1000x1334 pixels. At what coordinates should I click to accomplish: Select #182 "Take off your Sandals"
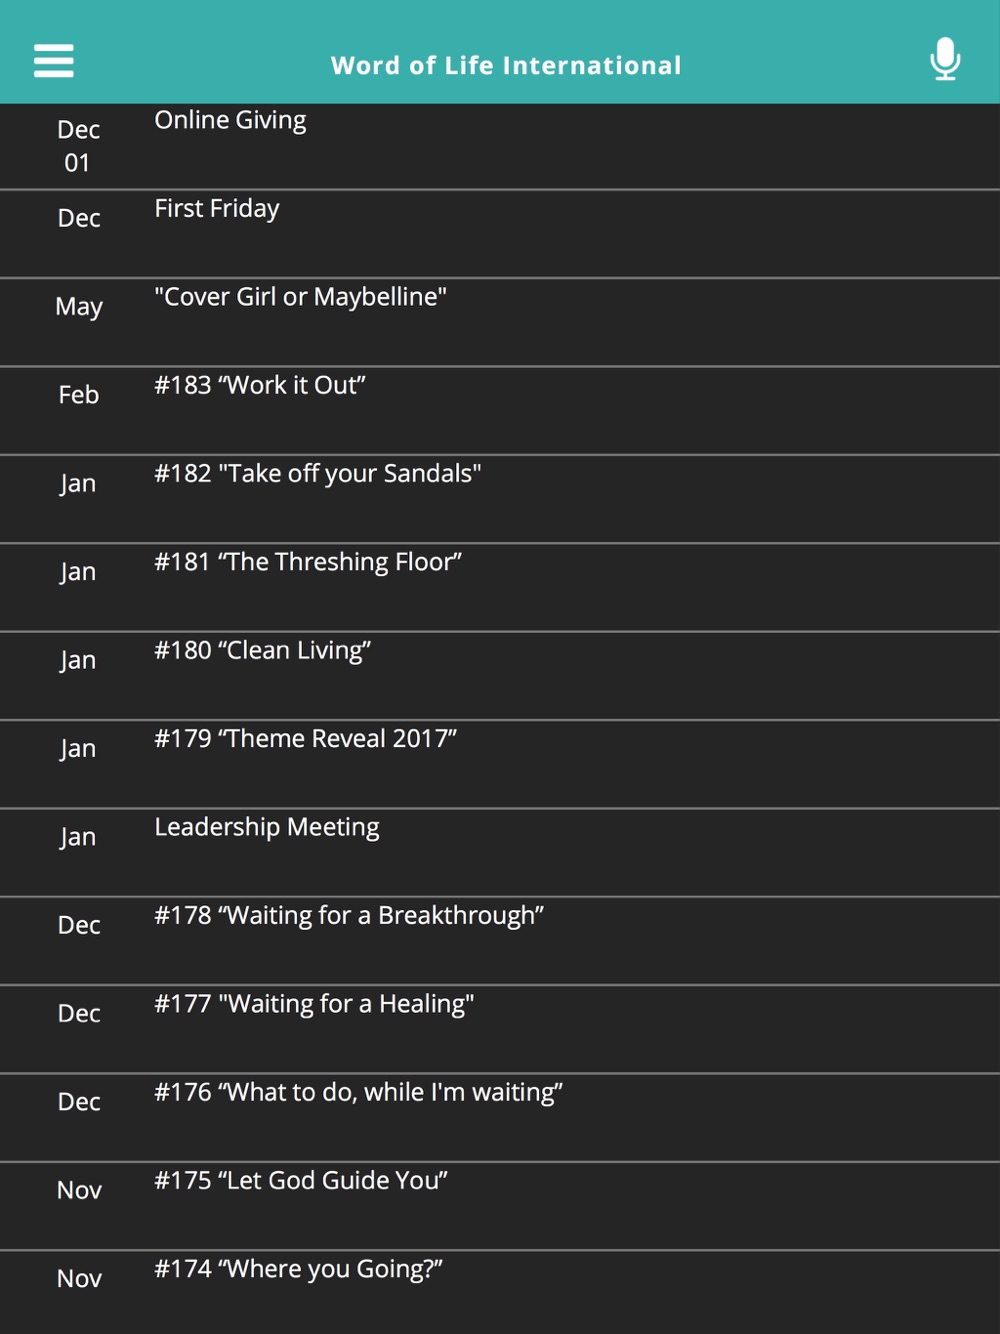pyautogui.click(x=500, y=499)
